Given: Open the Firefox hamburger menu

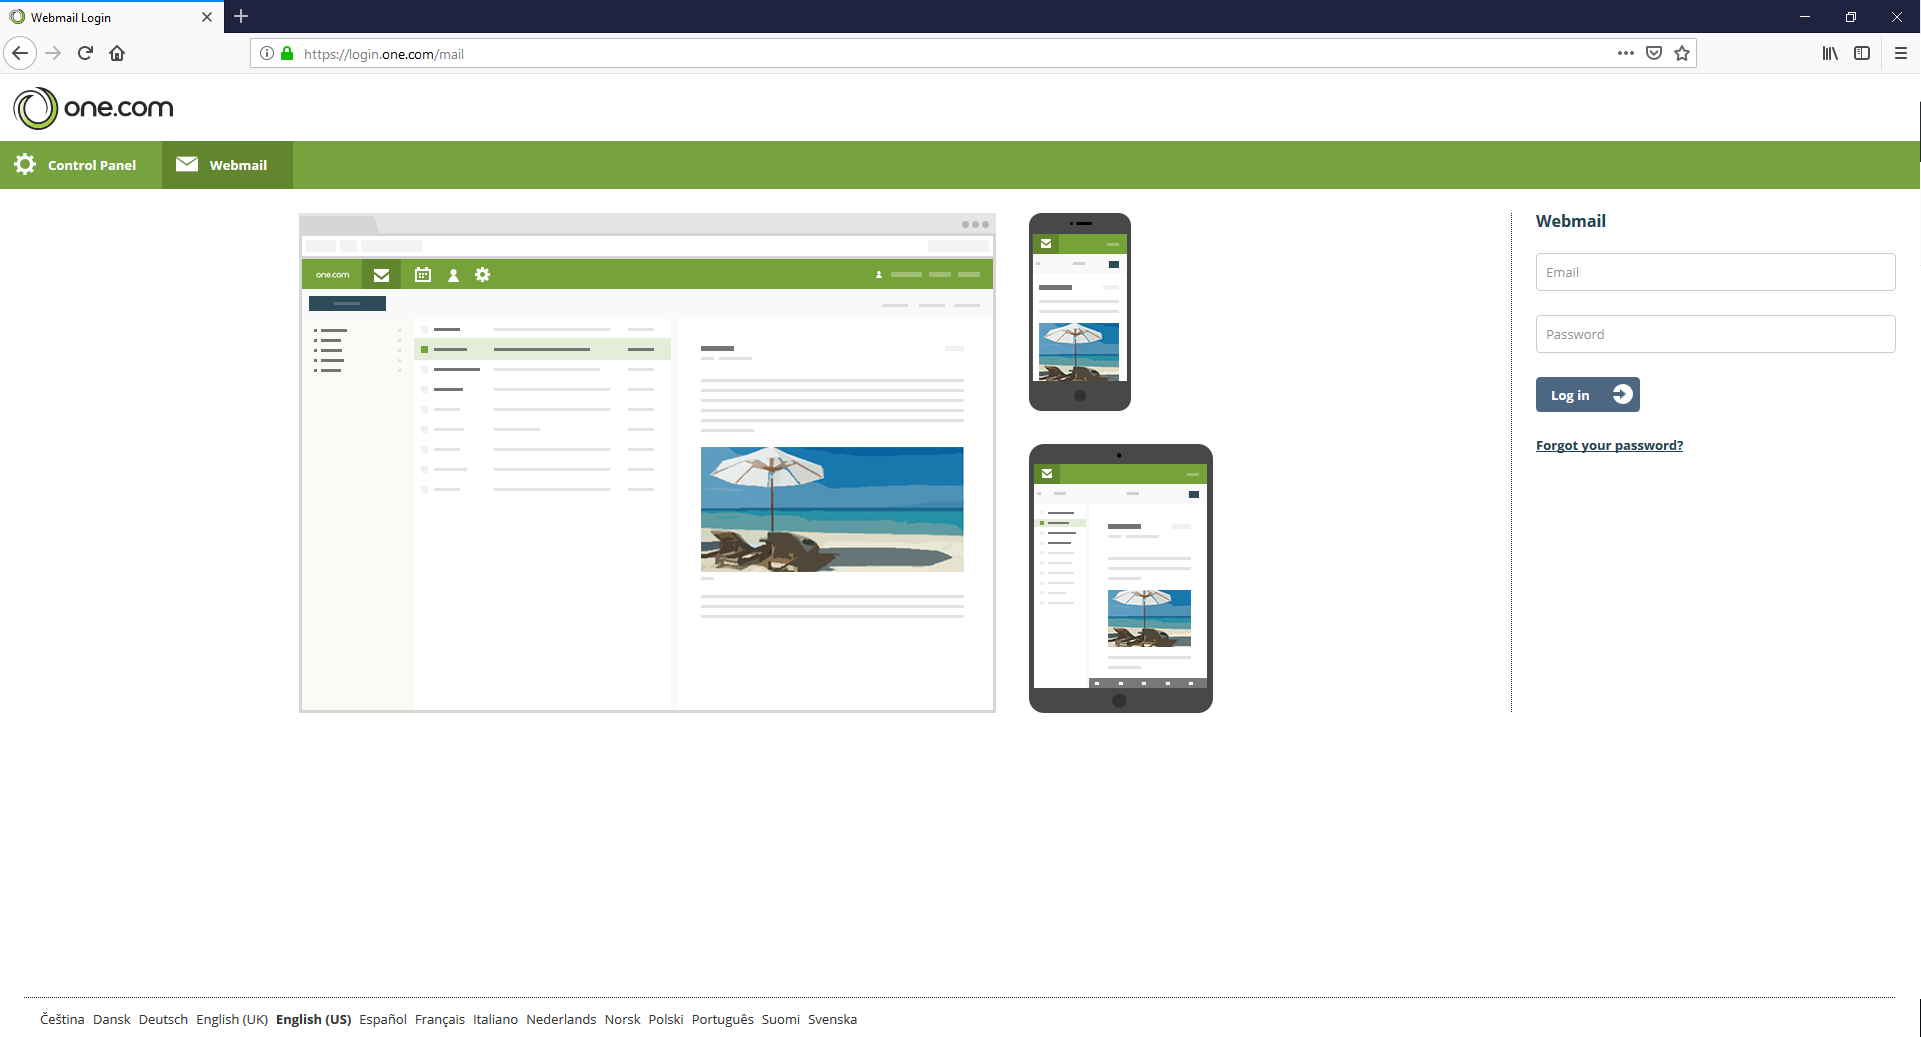Looking at the screenshot, I should click(1902, 53).
